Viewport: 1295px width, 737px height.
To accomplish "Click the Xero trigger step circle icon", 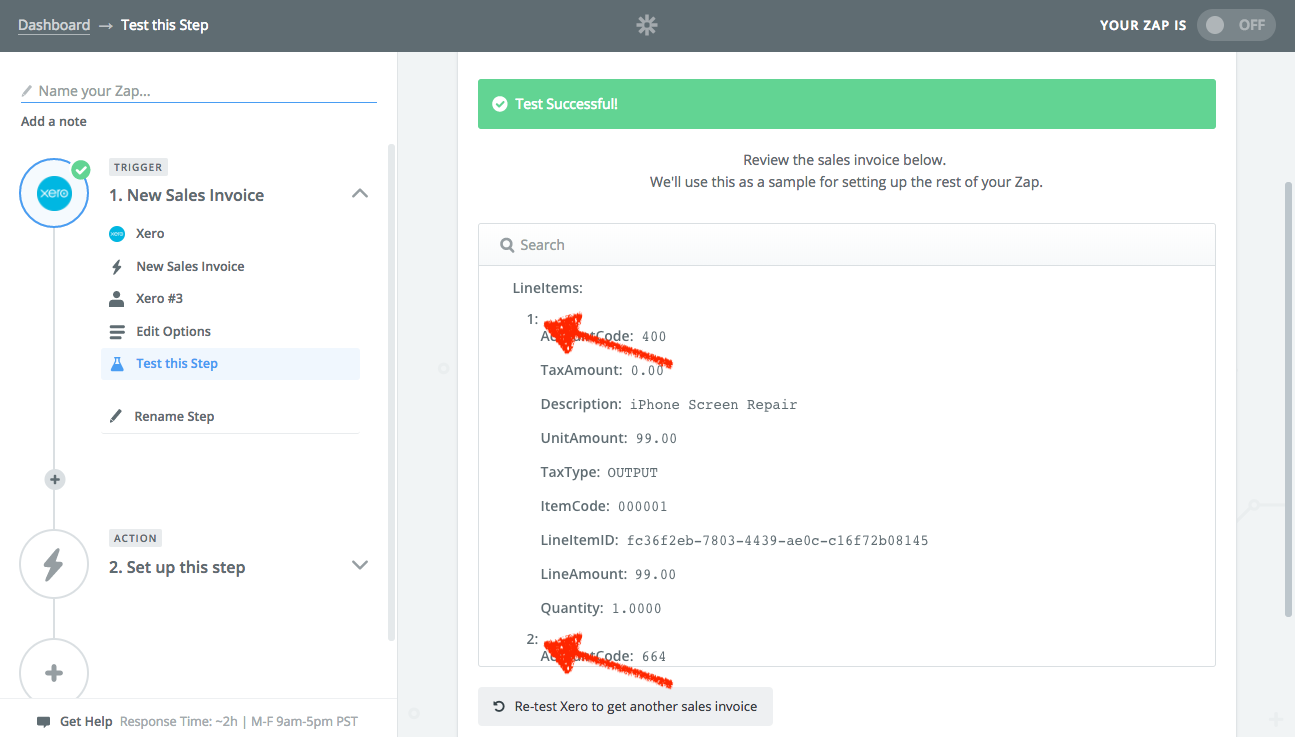I will tap(54, 193).
